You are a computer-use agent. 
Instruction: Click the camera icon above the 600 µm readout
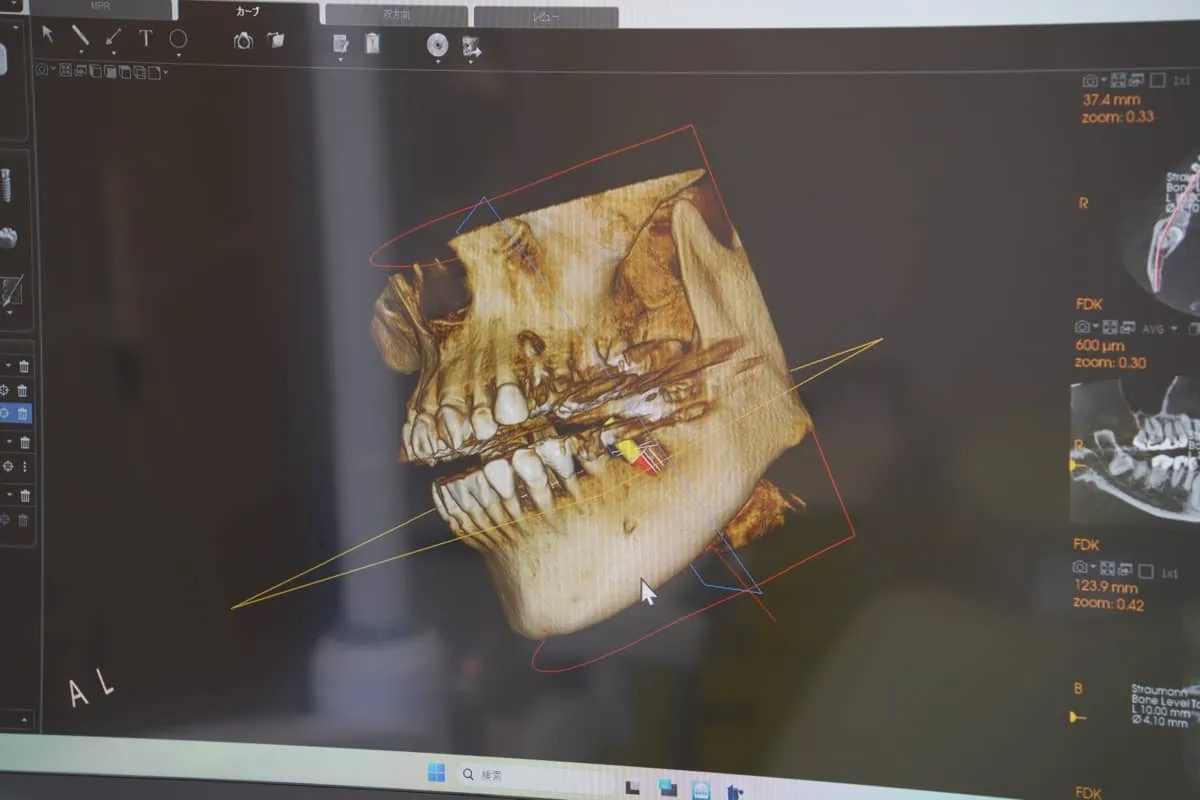[1082, 328]
